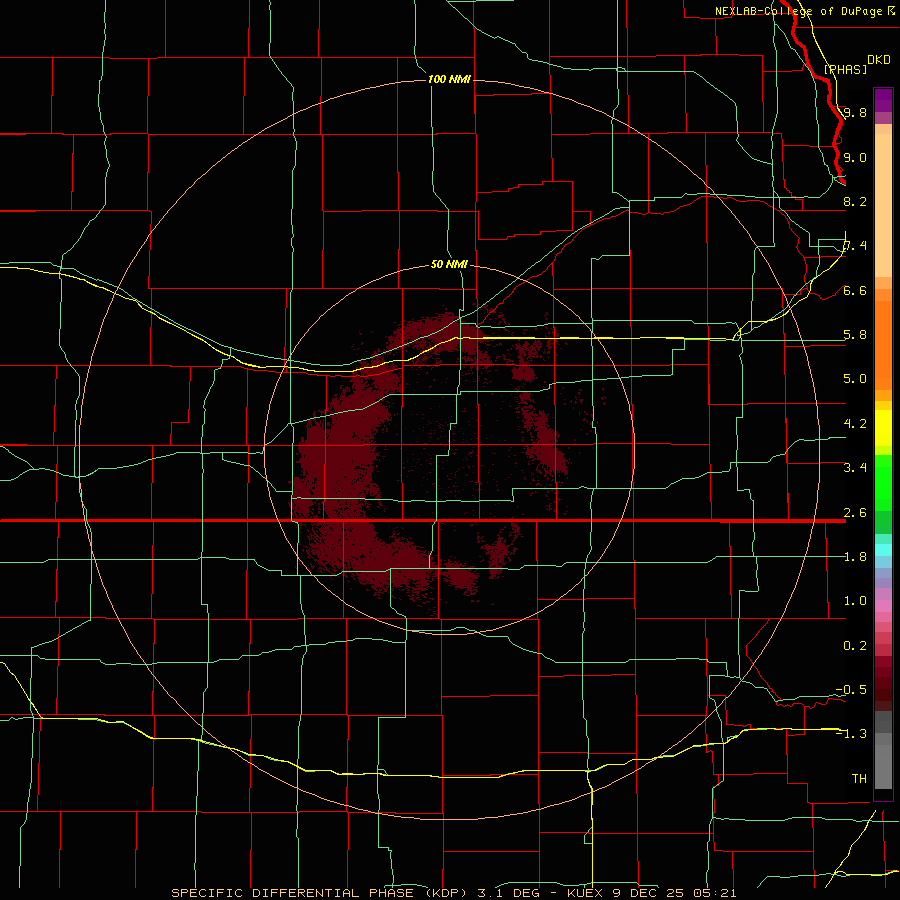This screenshot has width=900, height=900.
Task: Click the 50 NMI range ring label
Action: pyautogui.click(x=449, y=264)
